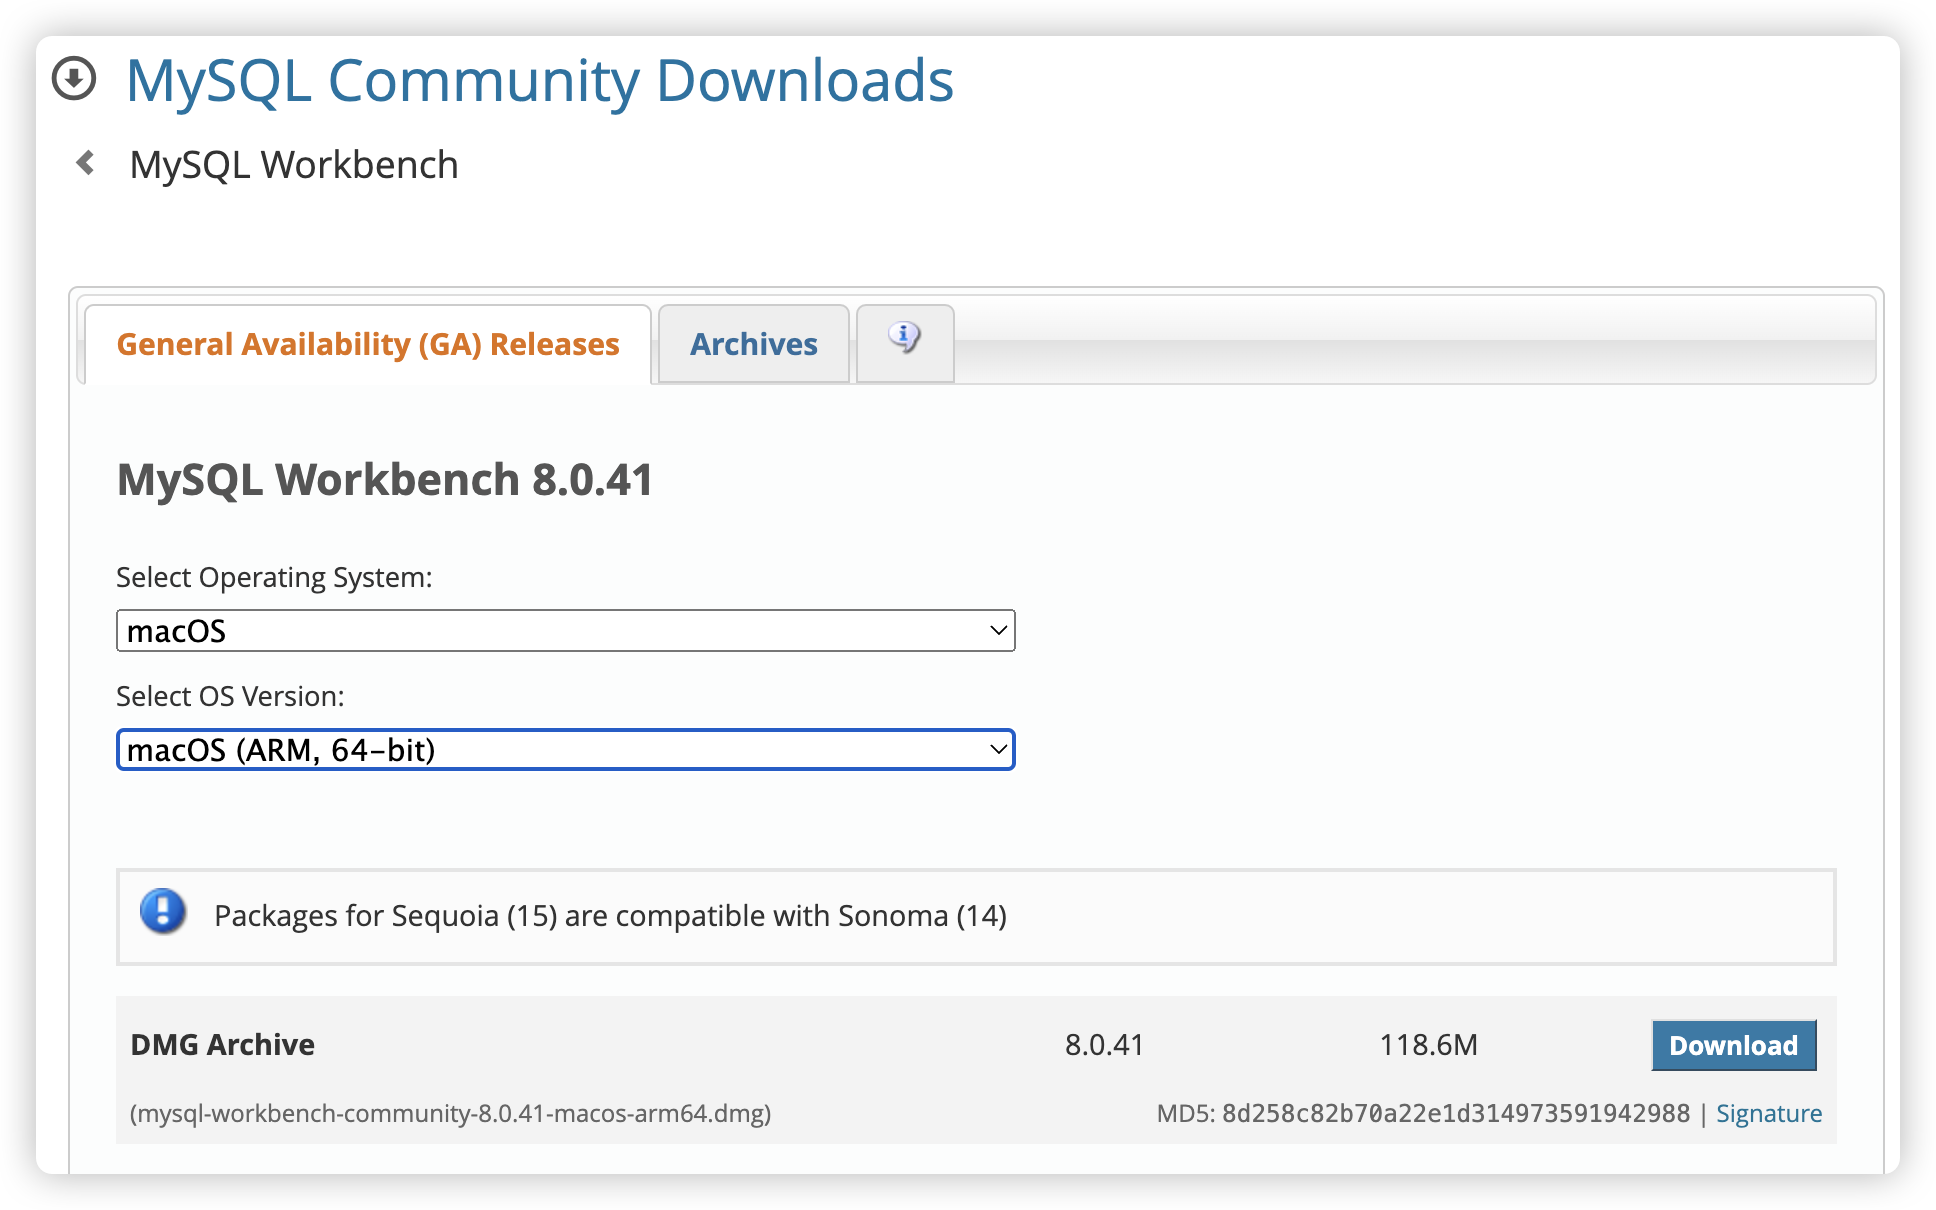Click the 118.6M file size

pyautogui.click(x=1428, y=1045)
